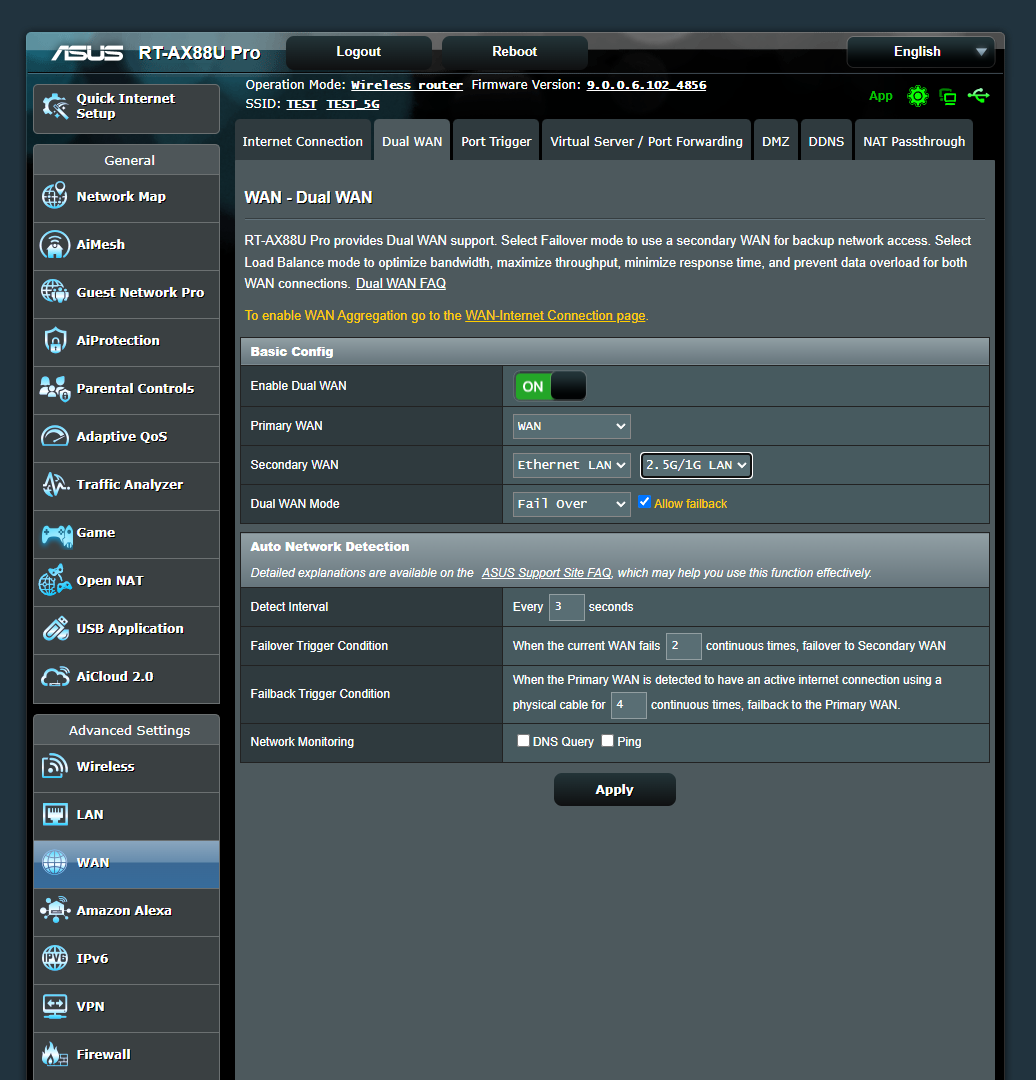Open AiProtection shield icon
The image size is (1036, 1080).
click(55, 340)
